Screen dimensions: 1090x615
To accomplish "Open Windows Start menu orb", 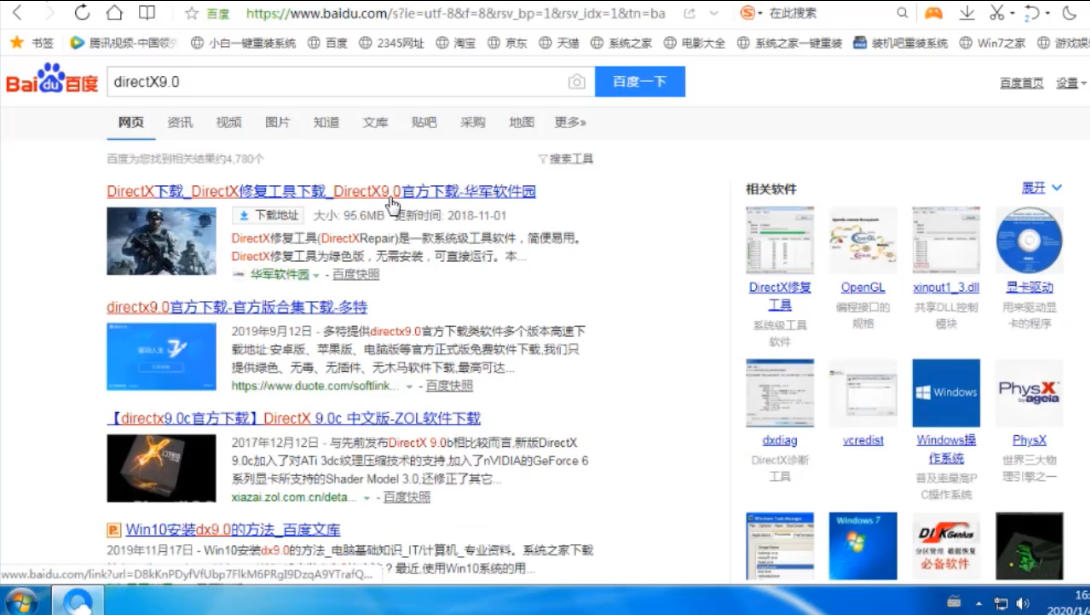I will [21, 602].
